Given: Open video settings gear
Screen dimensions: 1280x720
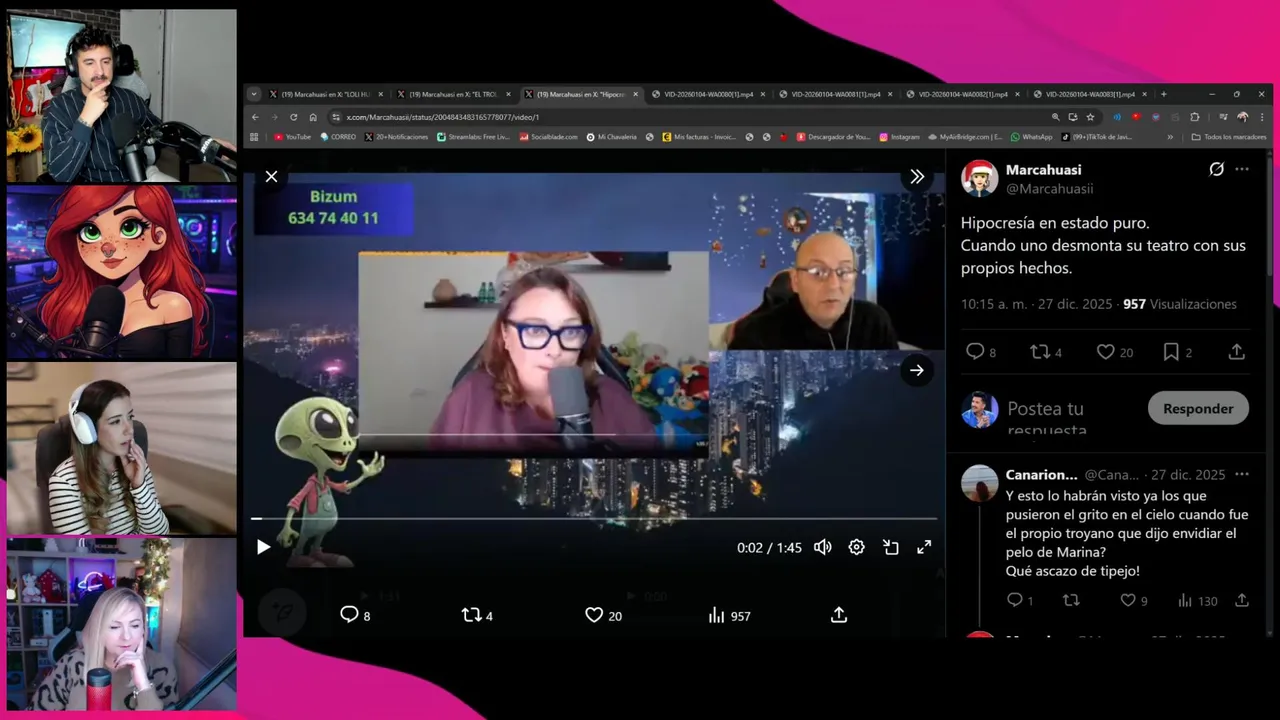Looking at the screenshot, I should point(856,547).
